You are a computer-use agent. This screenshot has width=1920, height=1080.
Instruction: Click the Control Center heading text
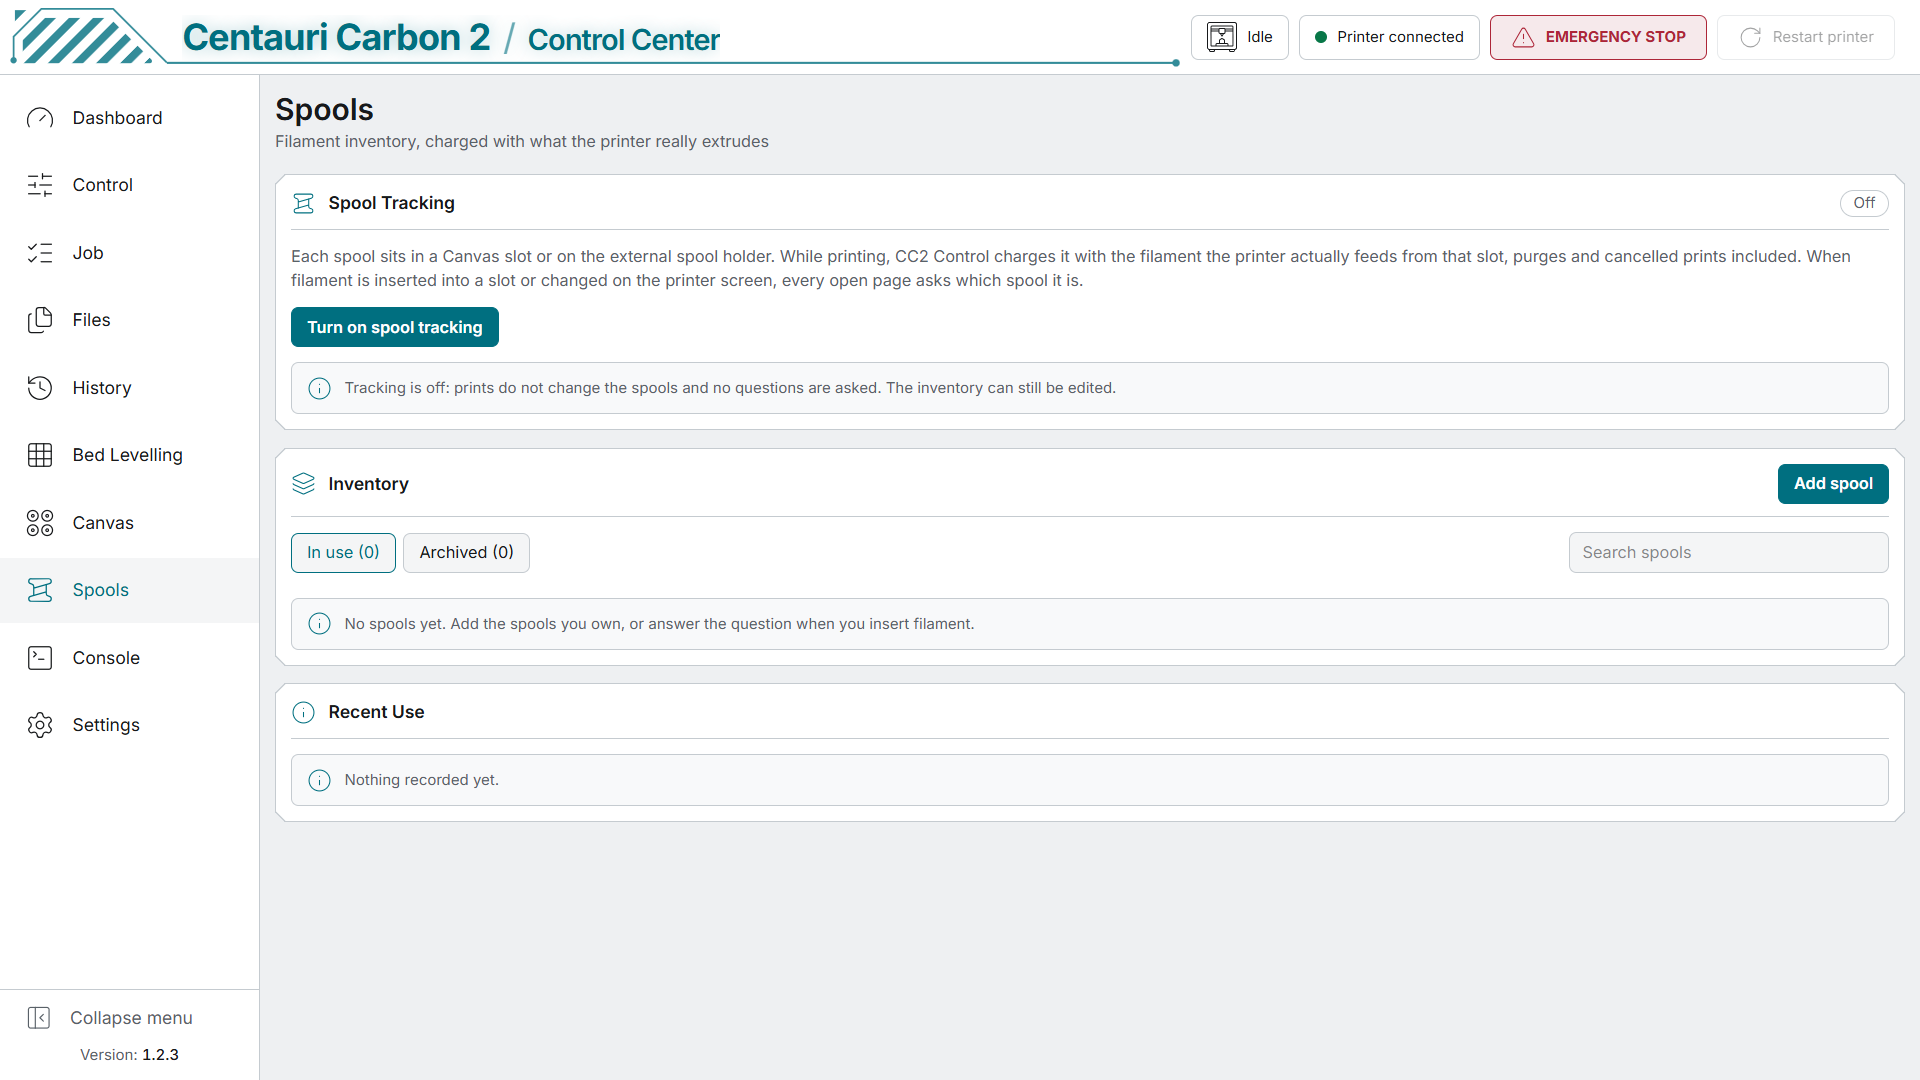click(624, 40)
